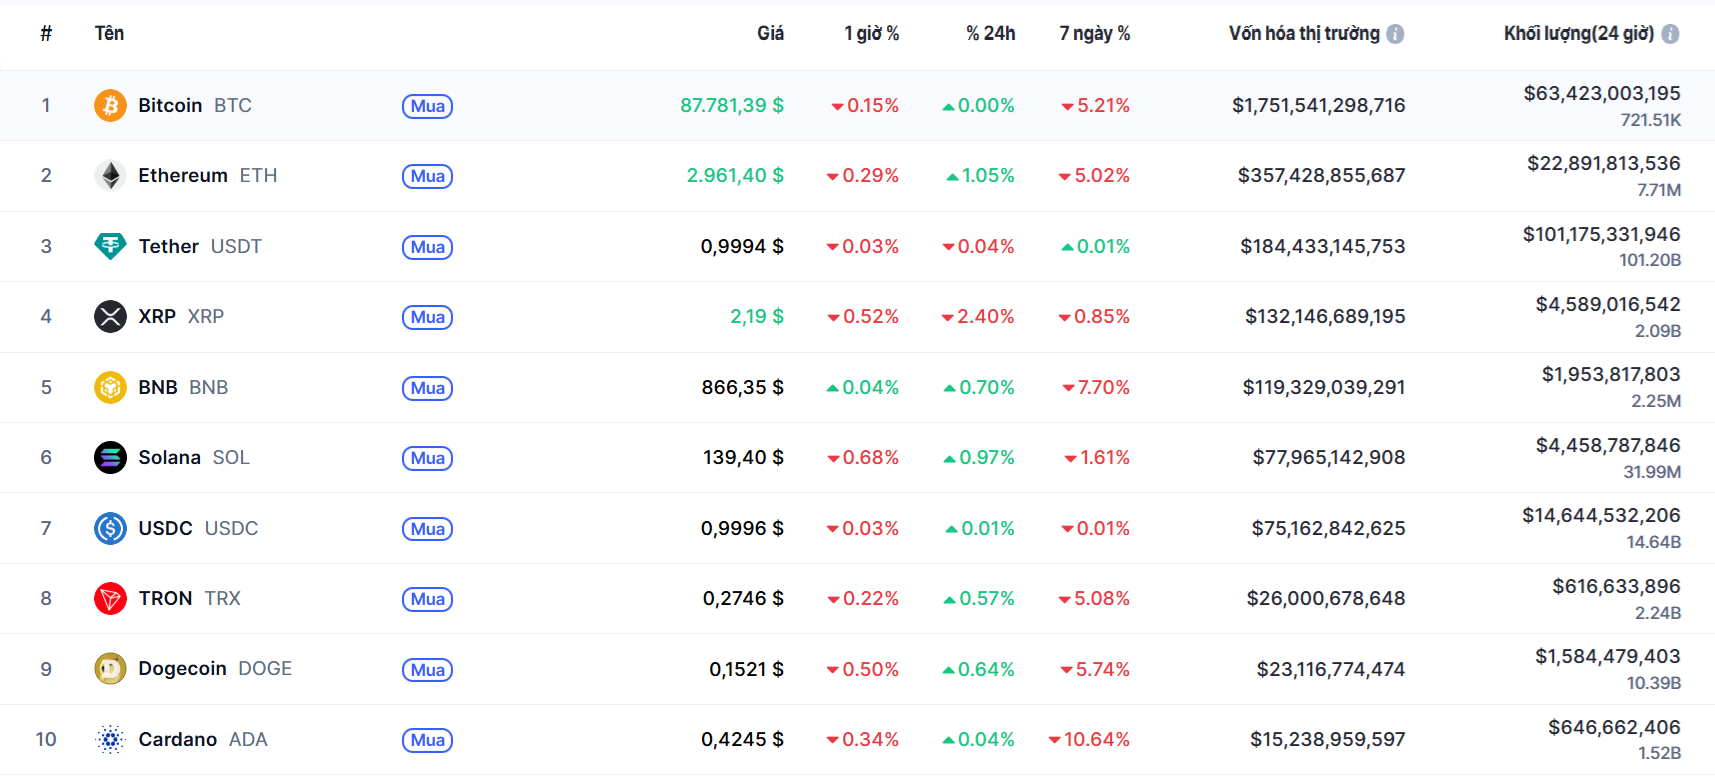Screen dimensions: 1715x780
Task: Sort by the 1 giờ % column header
Action: pos(871,34)
